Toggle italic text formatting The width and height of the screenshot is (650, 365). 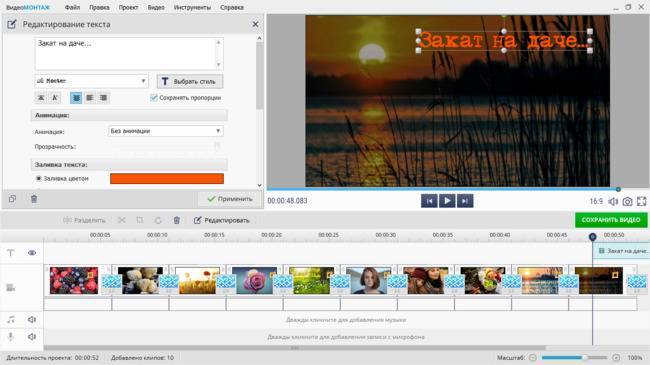click(x=55, y=98)
